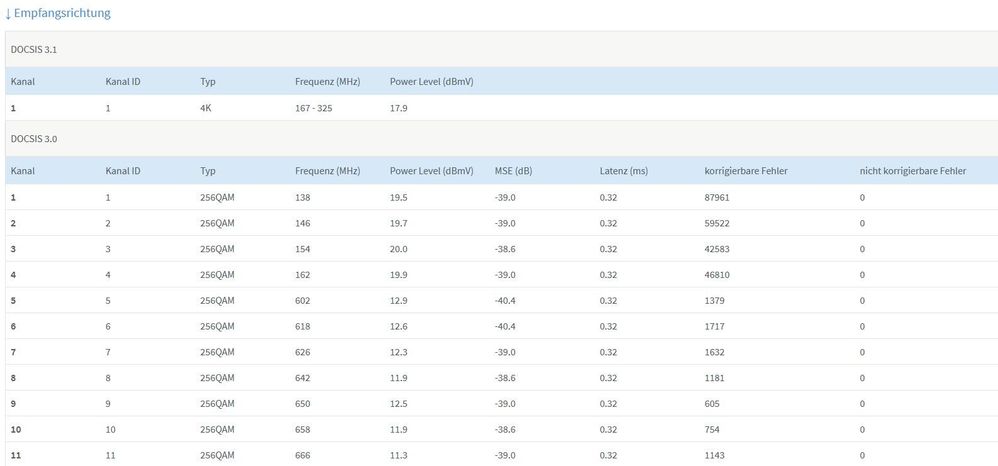The width and height of the screenshot is (998, 466).
Task: Click the korrigierbare Fehler column header
Action: [746, 171]
